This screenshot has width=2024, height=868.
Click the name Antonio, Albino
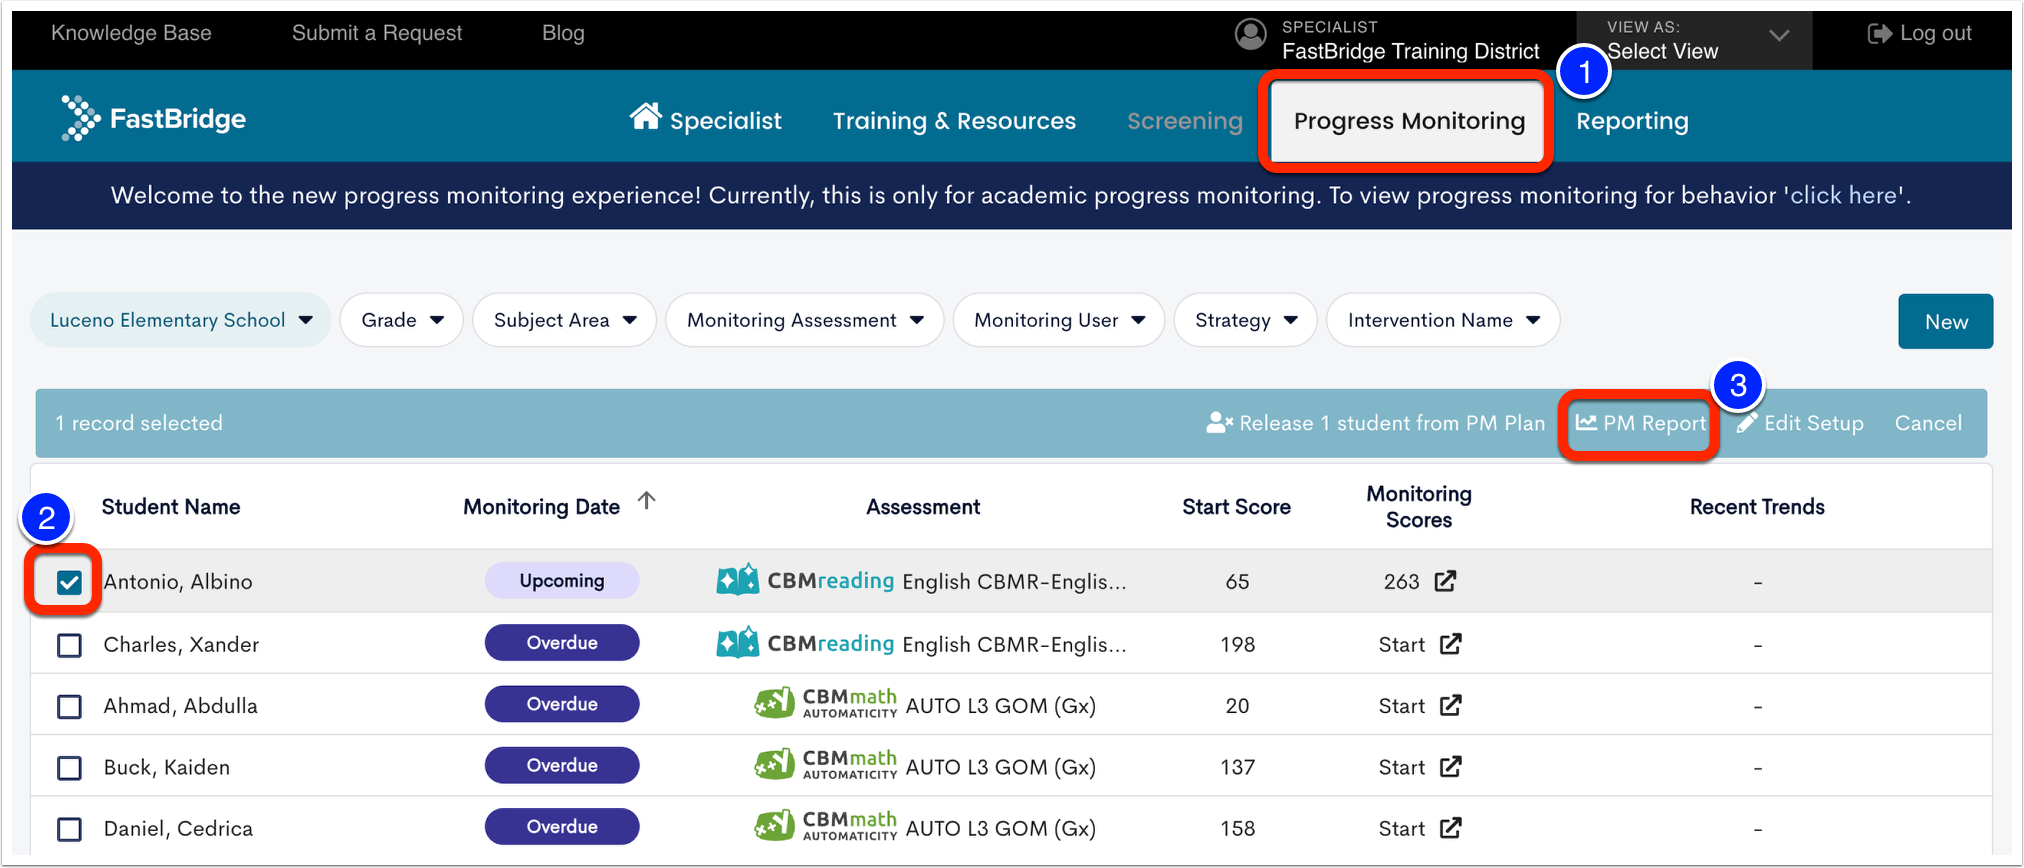tap(178, 582)
